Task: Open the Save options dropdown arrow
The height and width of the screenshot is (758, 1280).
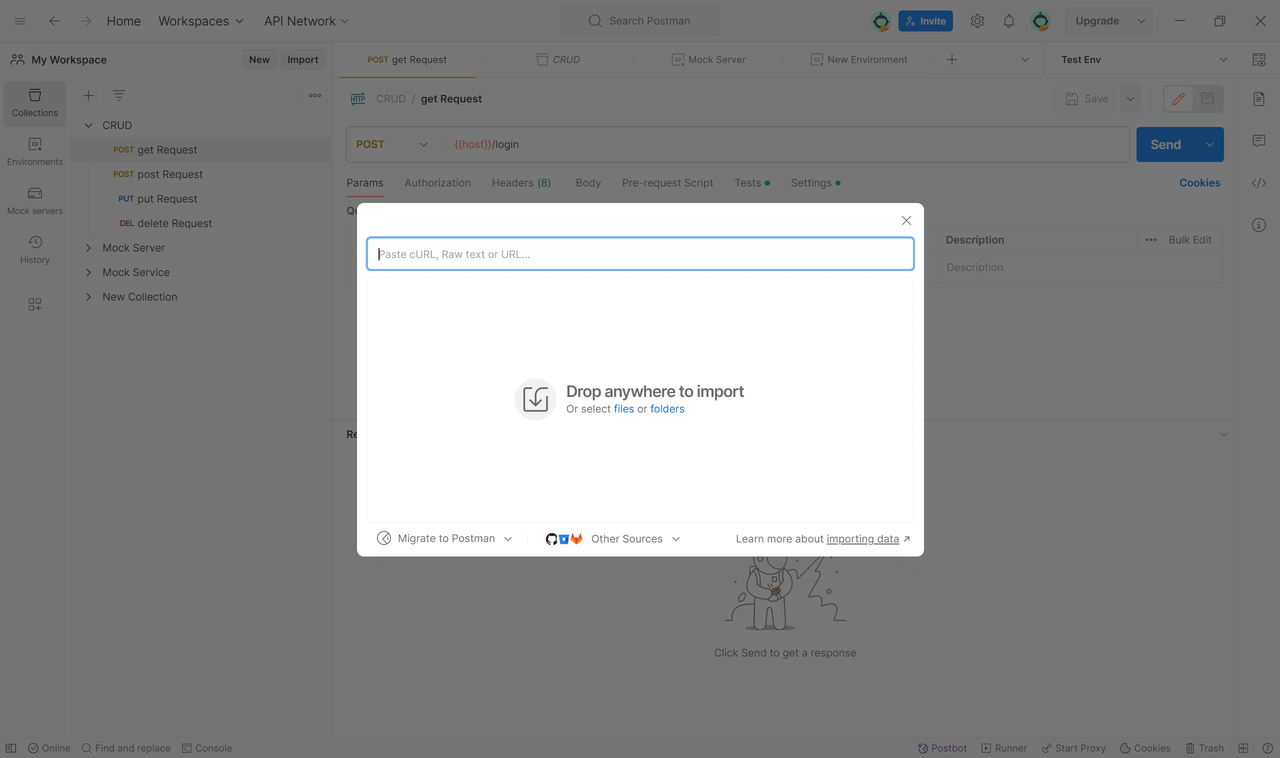Action: [1130, 99]
